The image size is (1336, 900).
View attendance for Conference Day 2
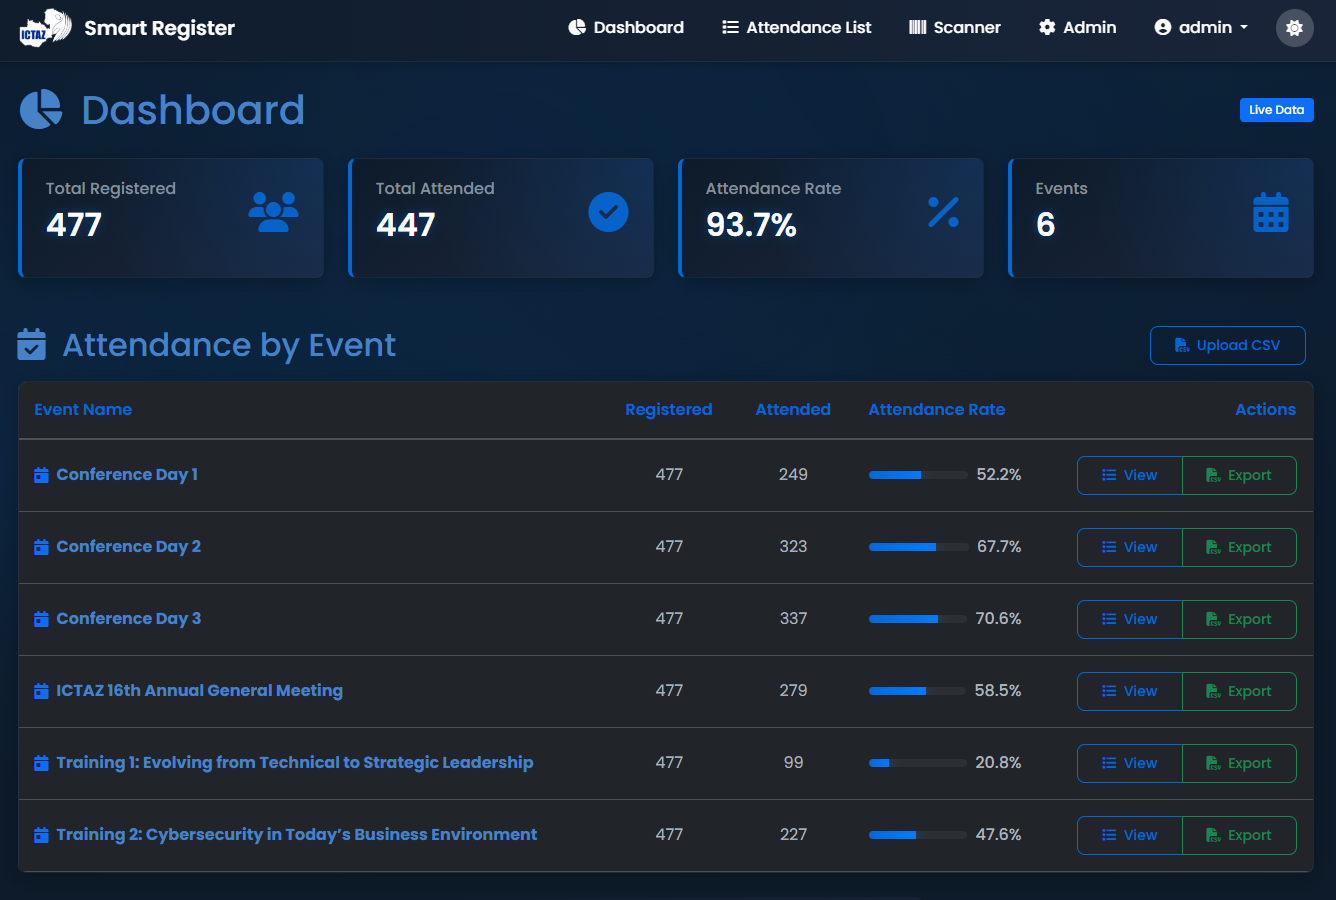point(1129,547)
